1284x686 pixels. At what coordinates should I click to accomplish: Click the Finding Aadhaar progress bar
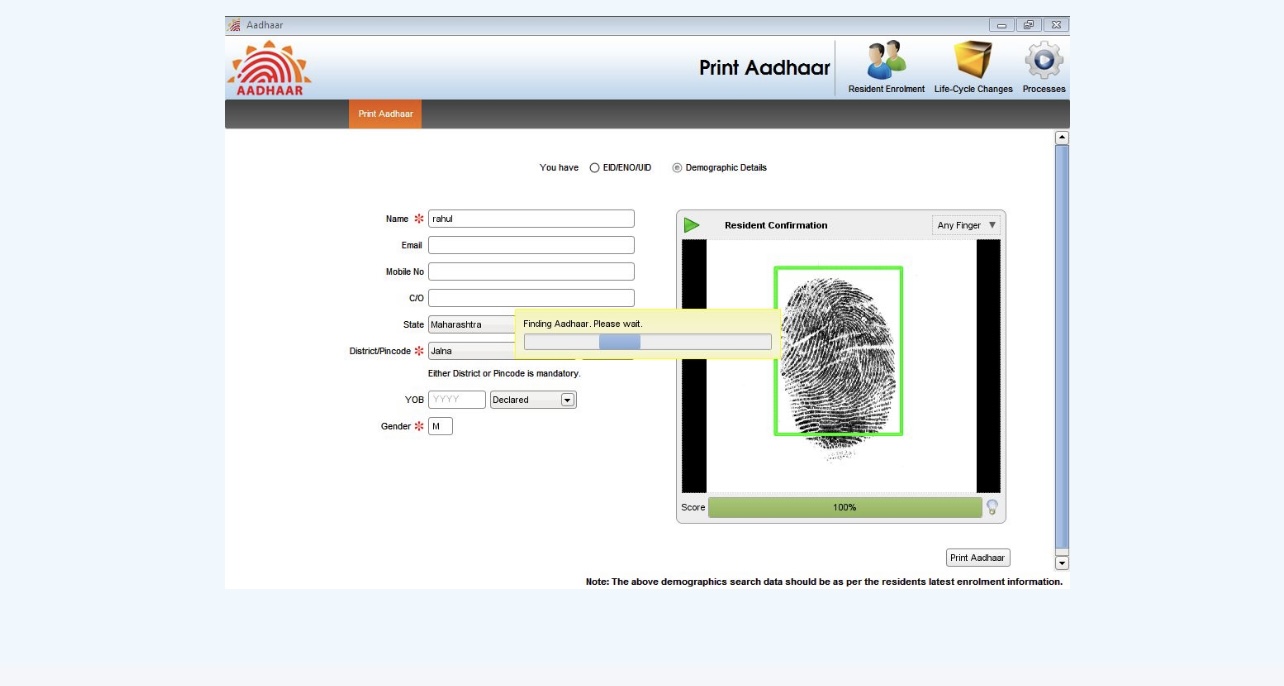click(648, 342)
